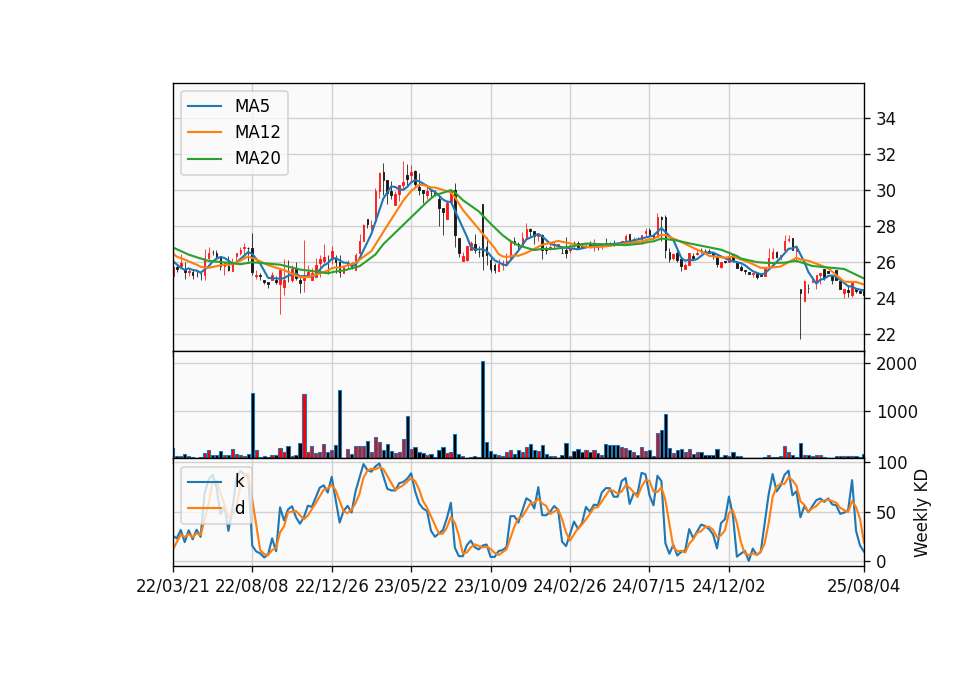The width and height of the screenshot is (960, 690).
Task: Click the 1000 volume axis label
Action: pos(897,412)
